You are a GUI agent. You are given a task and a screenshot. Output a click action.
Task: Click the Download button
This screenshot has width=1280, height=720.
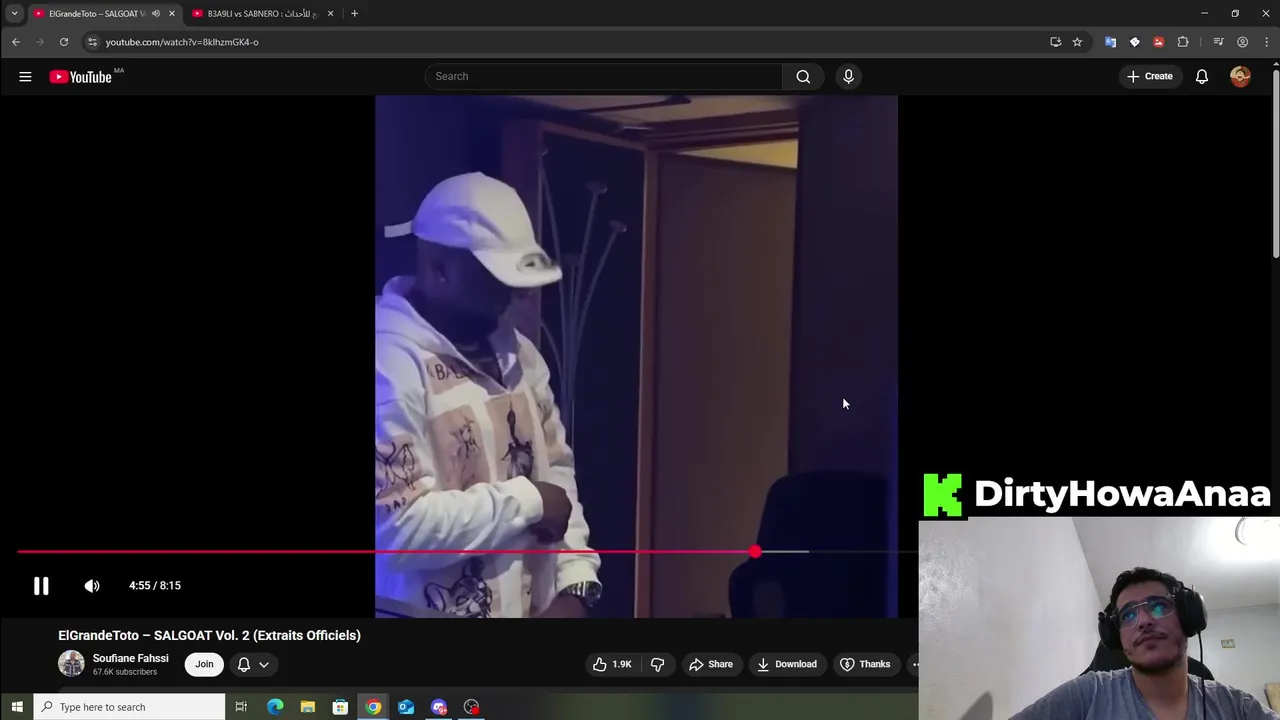pos(786,664)
